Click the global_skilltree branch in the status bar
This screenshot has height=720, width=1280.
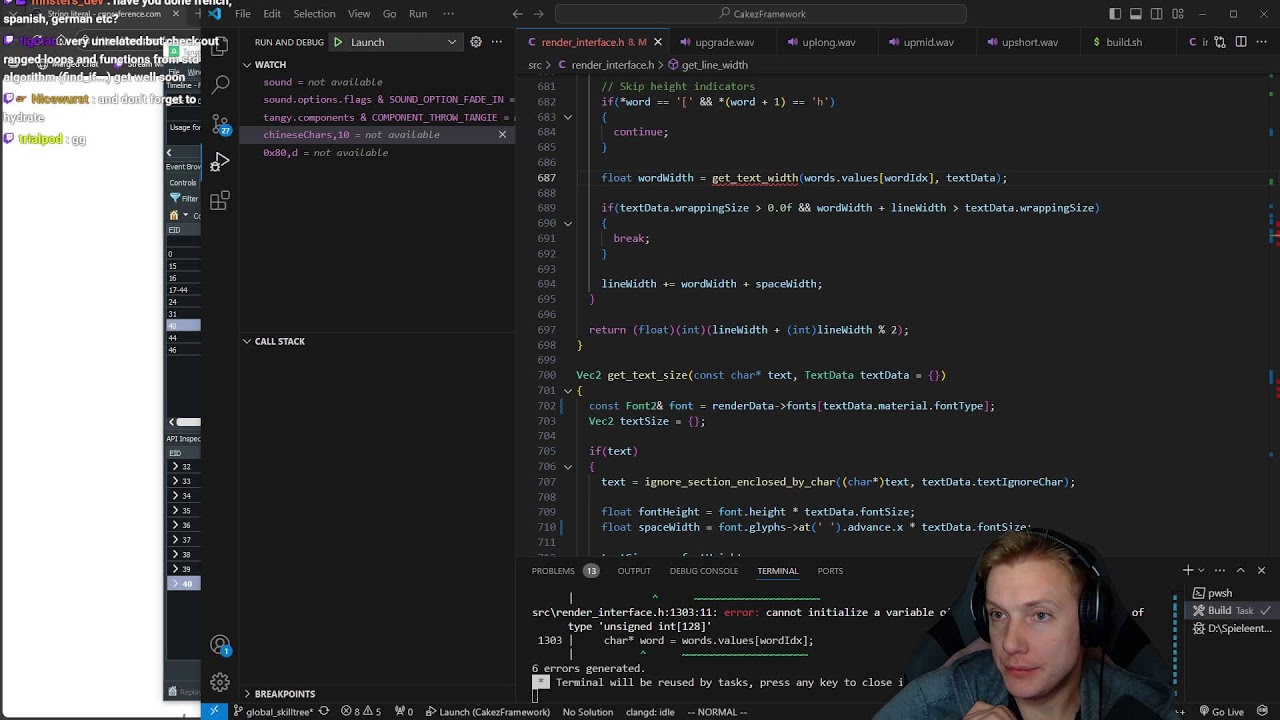275,712
